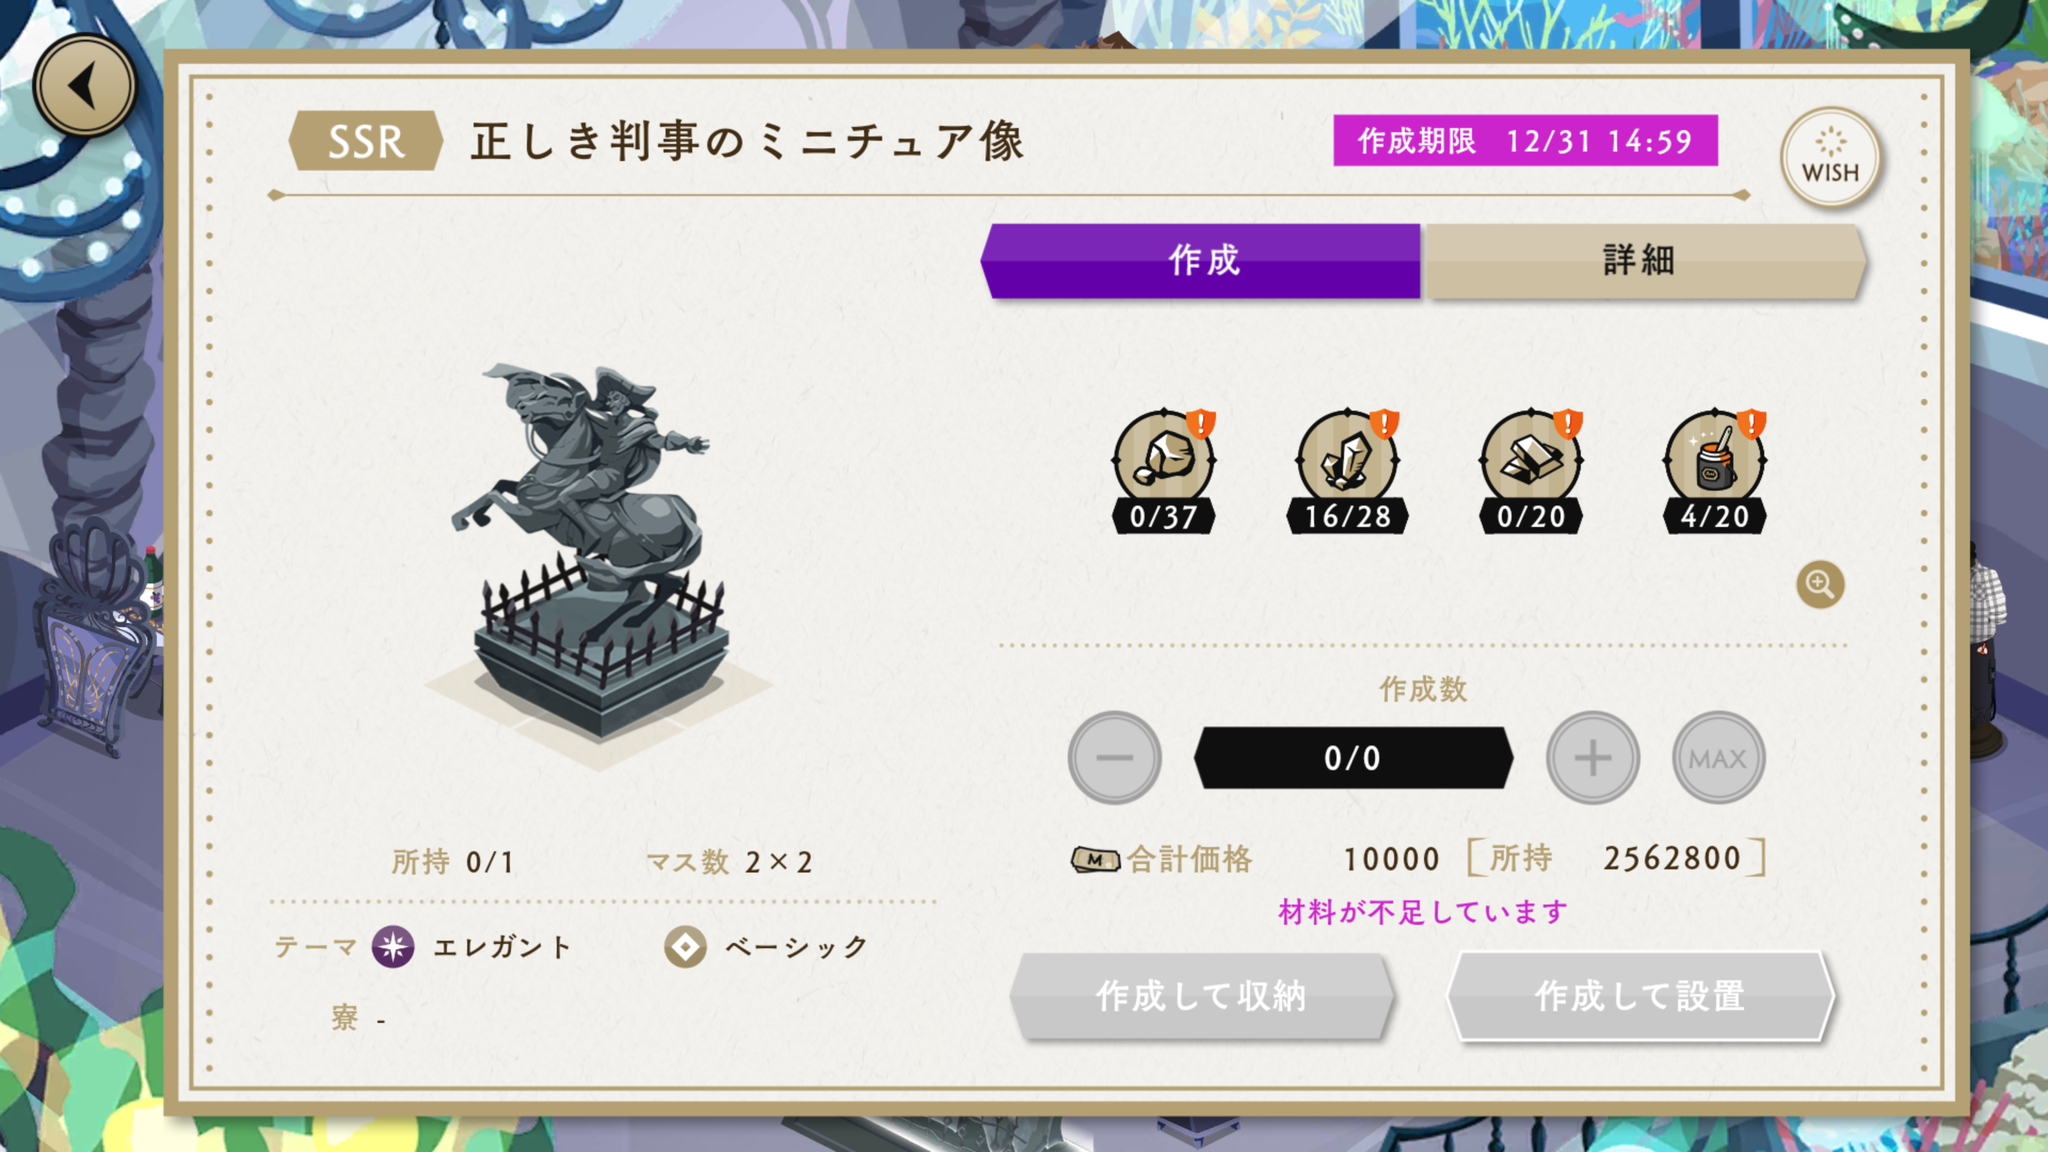Viewport: 2048px width, 1152px height.
Task: Click the 作成して設置 button
Action: point(1640,996)
